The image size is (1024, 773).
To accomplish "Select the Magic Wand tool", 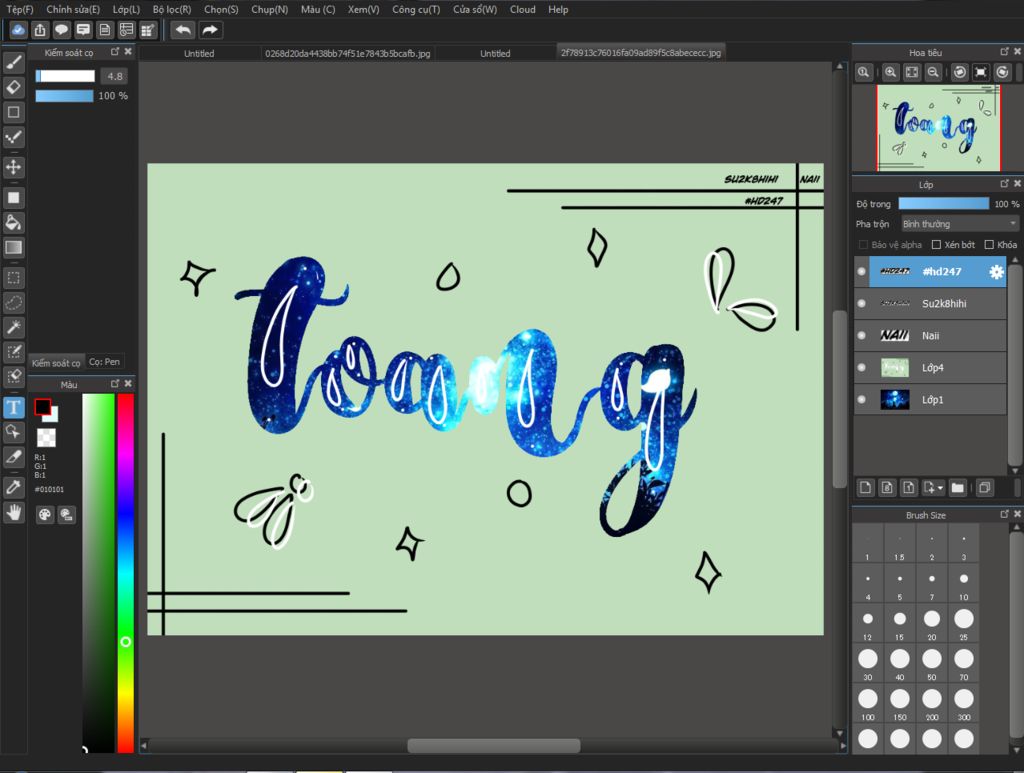I will tap(14, 327).
